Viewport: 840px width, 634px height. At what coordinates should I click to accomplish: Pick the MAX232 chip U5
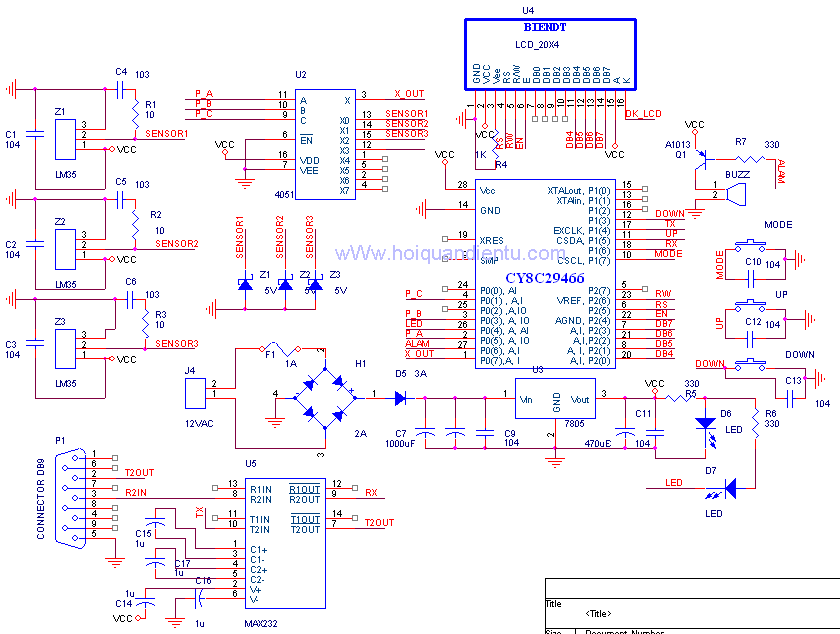(x=285, y=543)
